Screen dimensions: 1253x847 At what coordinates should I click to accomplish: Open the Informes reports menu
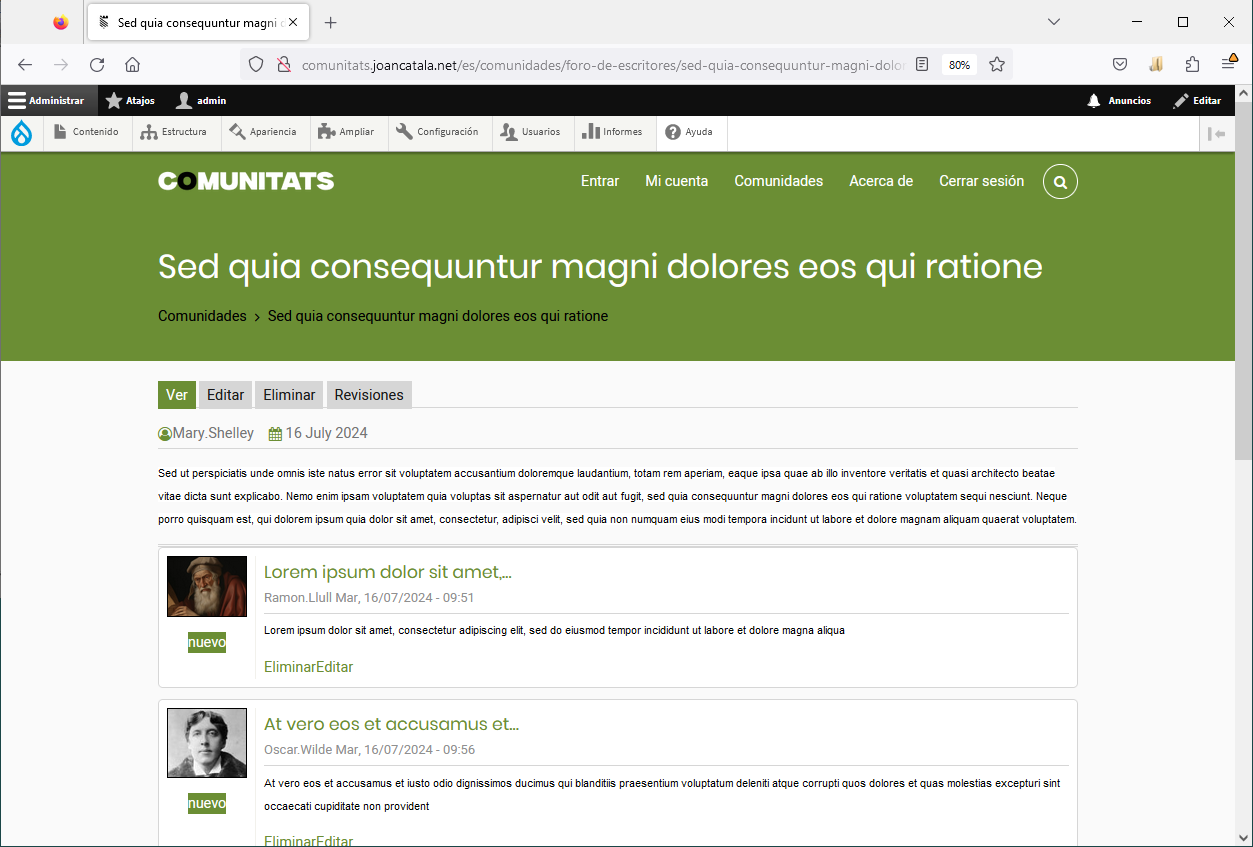click(614, 132)
